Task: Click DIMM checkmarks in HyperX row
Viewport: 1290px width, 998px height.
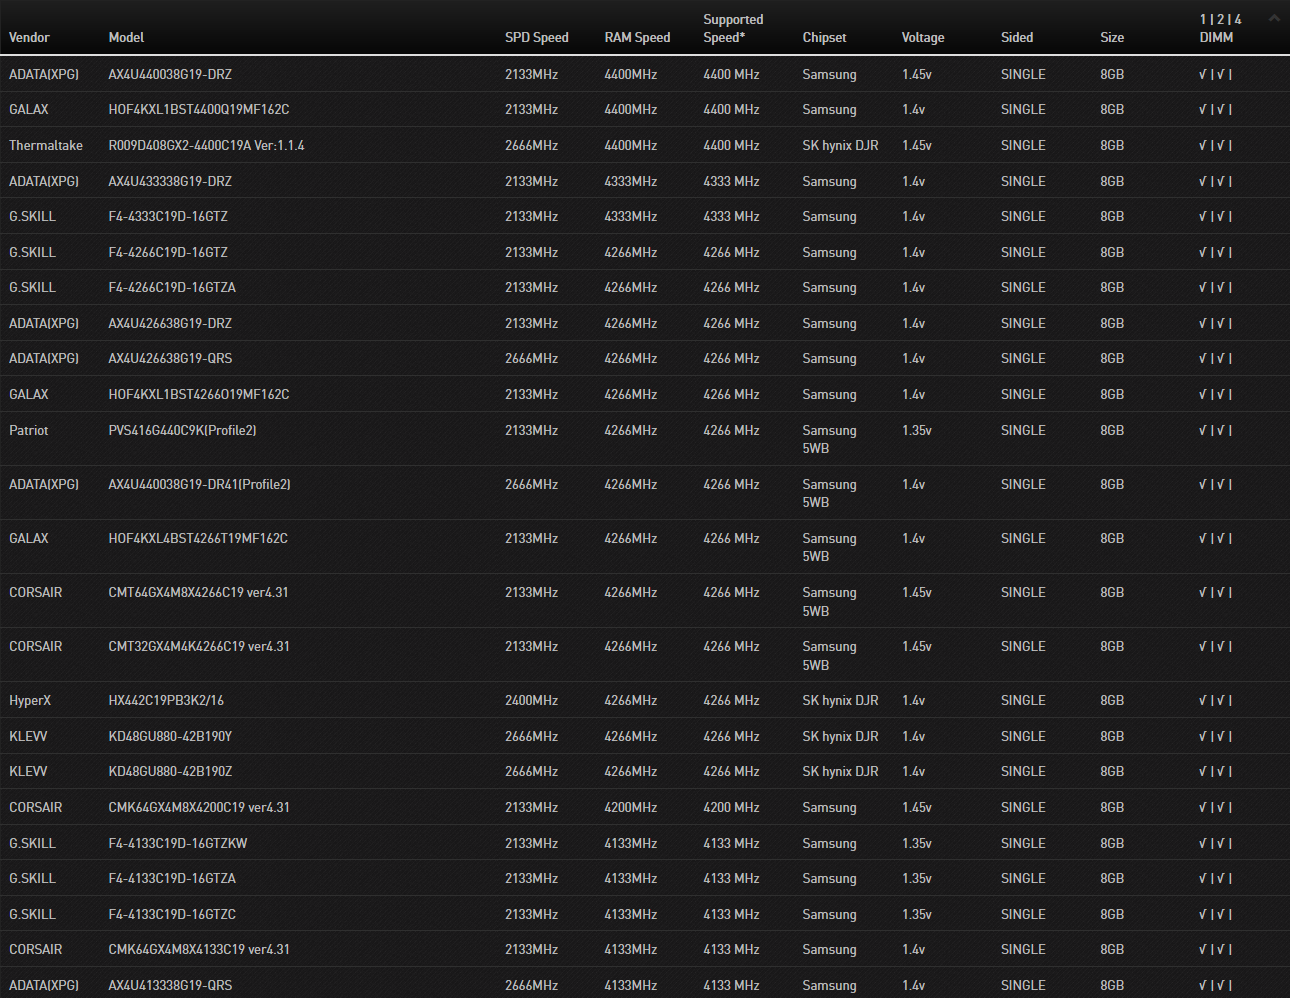Action: click(1215, 701)
